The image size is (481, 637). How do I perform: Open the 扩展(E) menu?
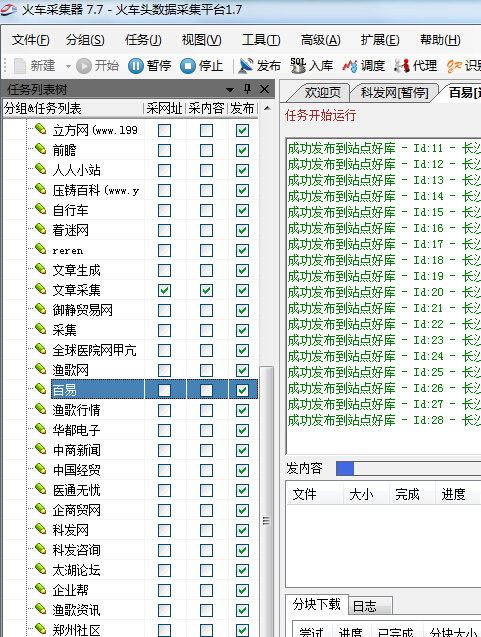click(x=380, y=40)
